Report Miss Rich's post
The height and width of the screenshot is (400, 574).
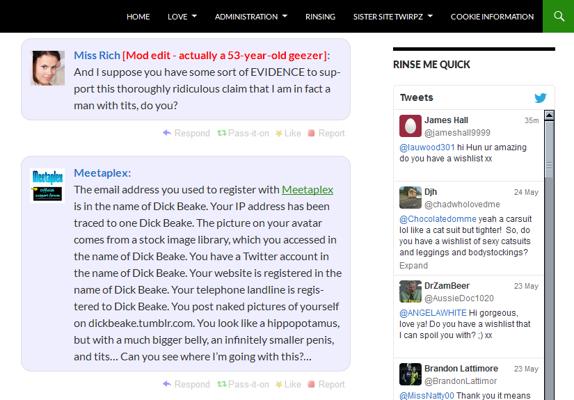tap(326, 133)
